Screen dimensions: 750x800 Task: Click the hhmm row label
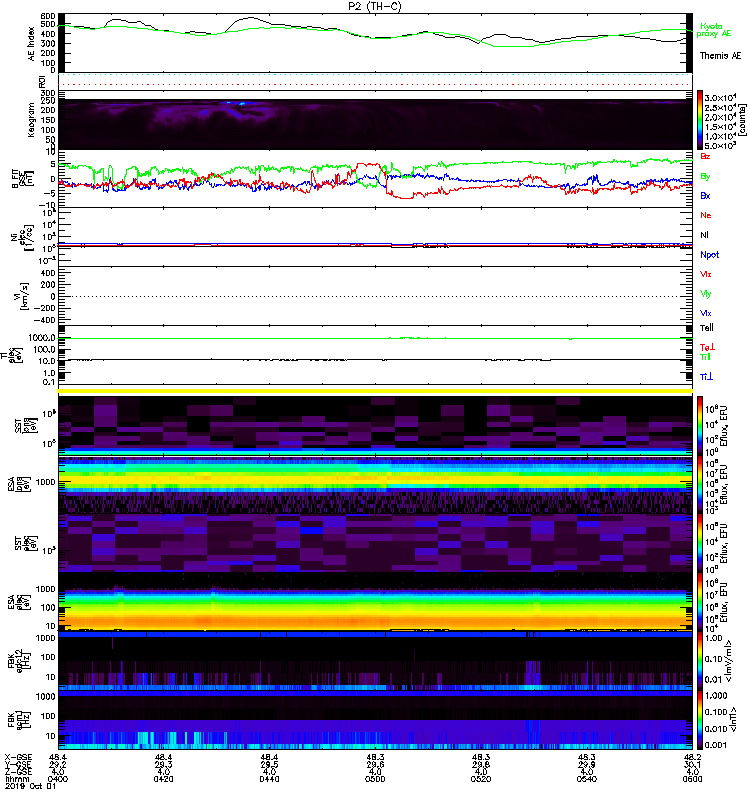pyautogui.click(x=15, y=779)
